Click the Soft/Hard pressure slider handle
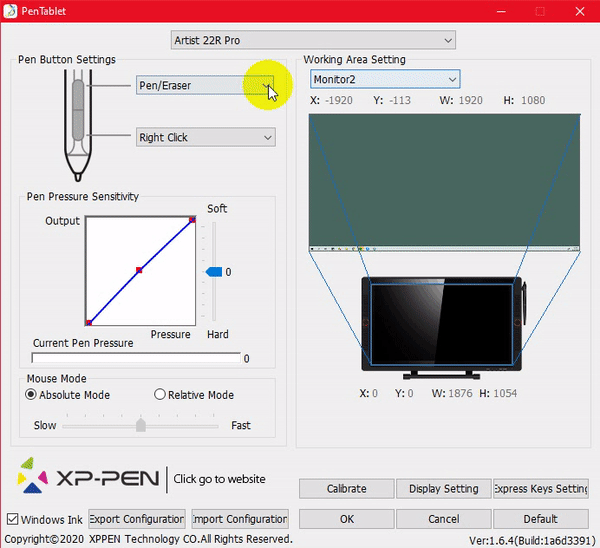This screenshot has width=600, height=548. [214, 272]
